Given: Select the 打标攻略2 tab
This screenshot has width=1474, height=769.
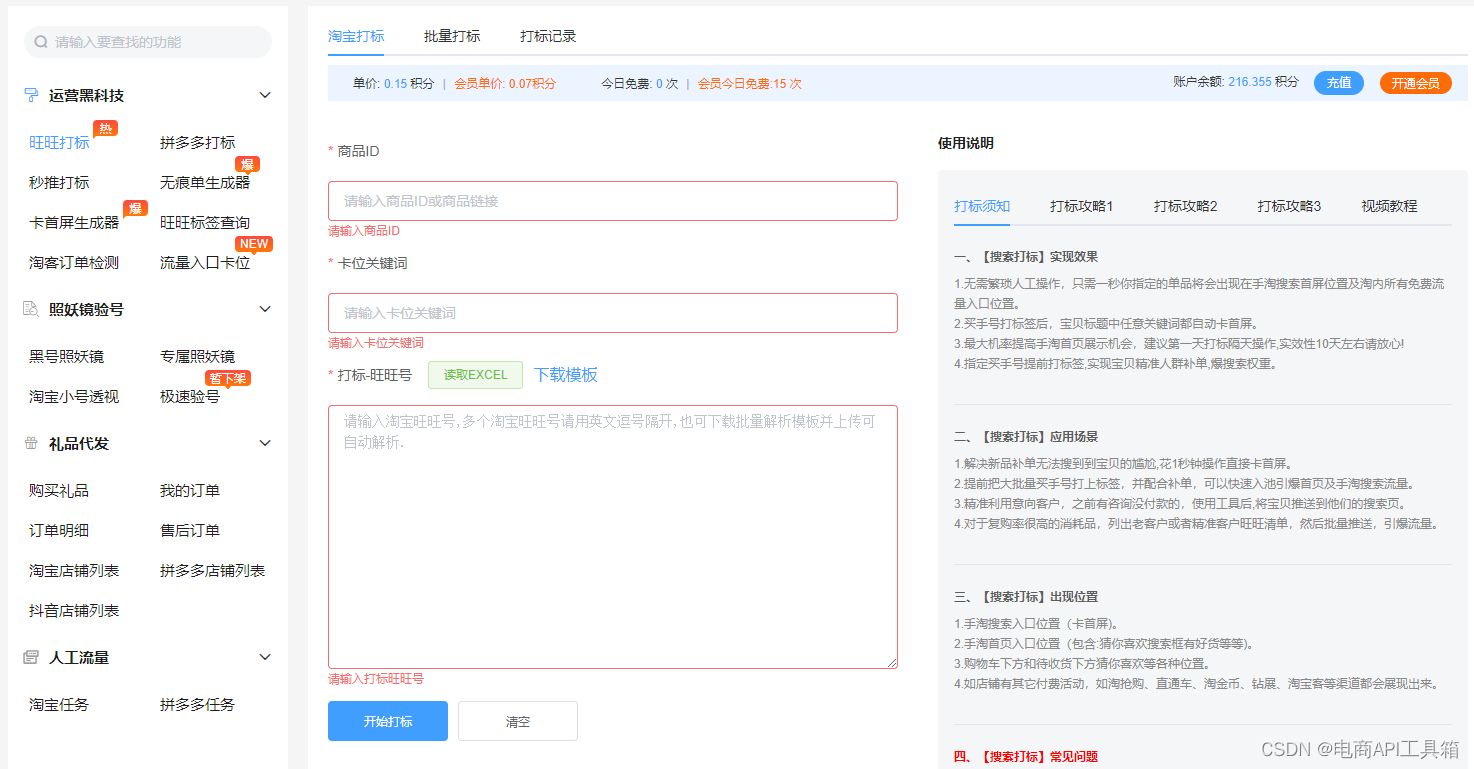Looking at the screenshot, I should [x=1186, y=206].
